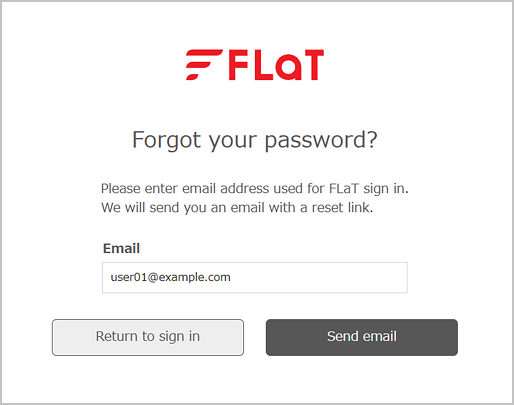Click the letter L in the FLaT logo

pos(264,65)
